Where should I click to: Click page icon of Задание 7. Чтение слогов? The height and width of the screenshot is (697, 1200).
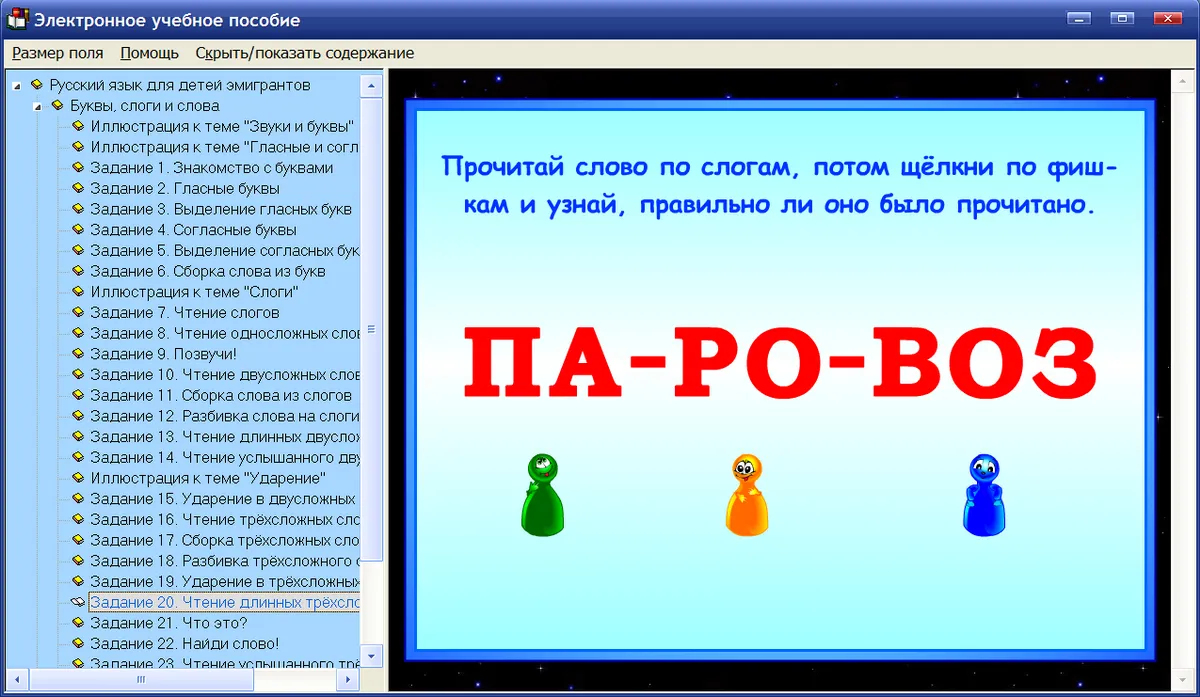(x=78, y=312)
